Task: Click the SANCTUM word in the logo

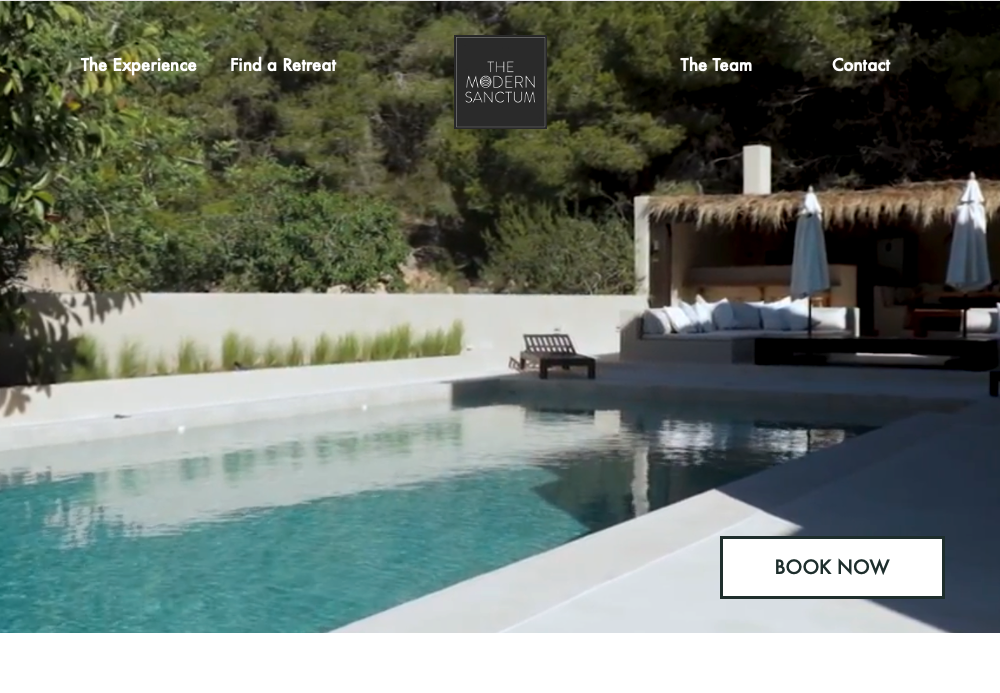Action: (x=501, y=98)
